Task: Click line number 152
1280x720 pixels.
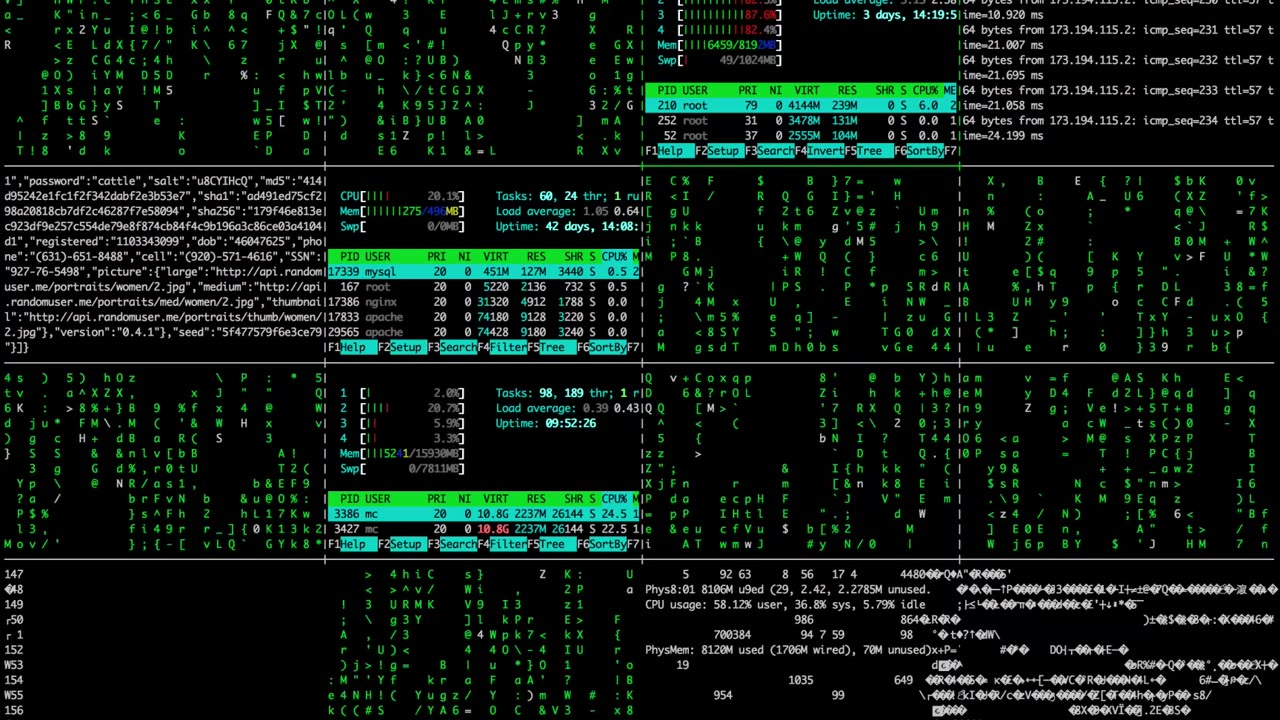Action: (x=14, y=650)
